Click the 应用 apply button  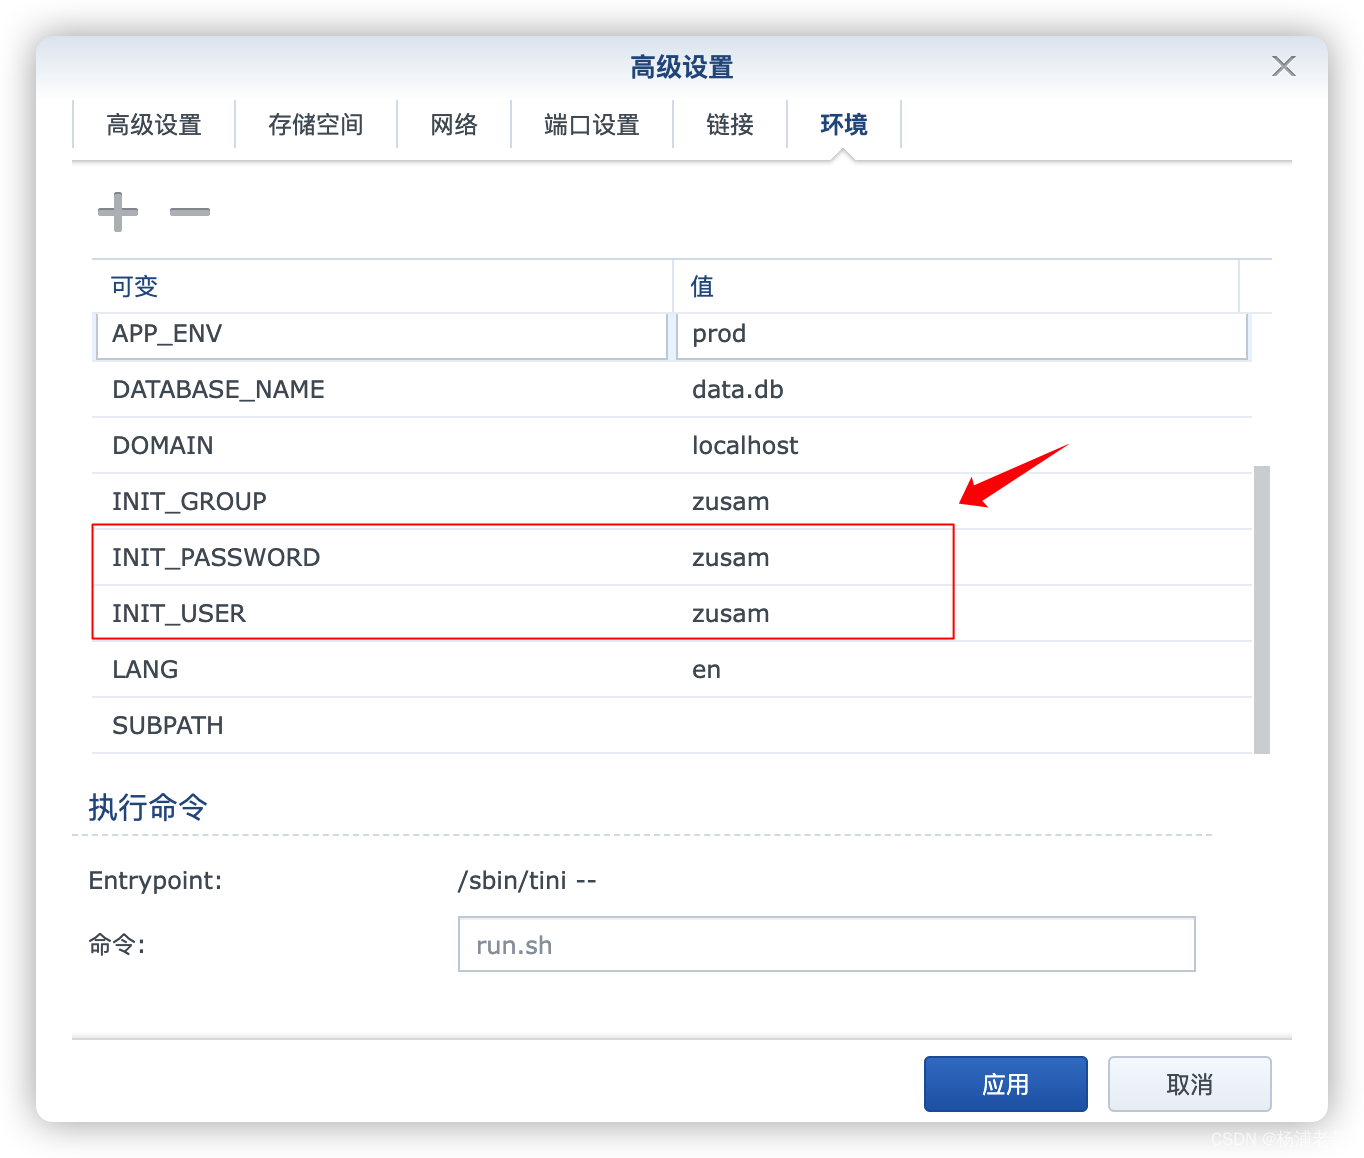[1005, 1084]
